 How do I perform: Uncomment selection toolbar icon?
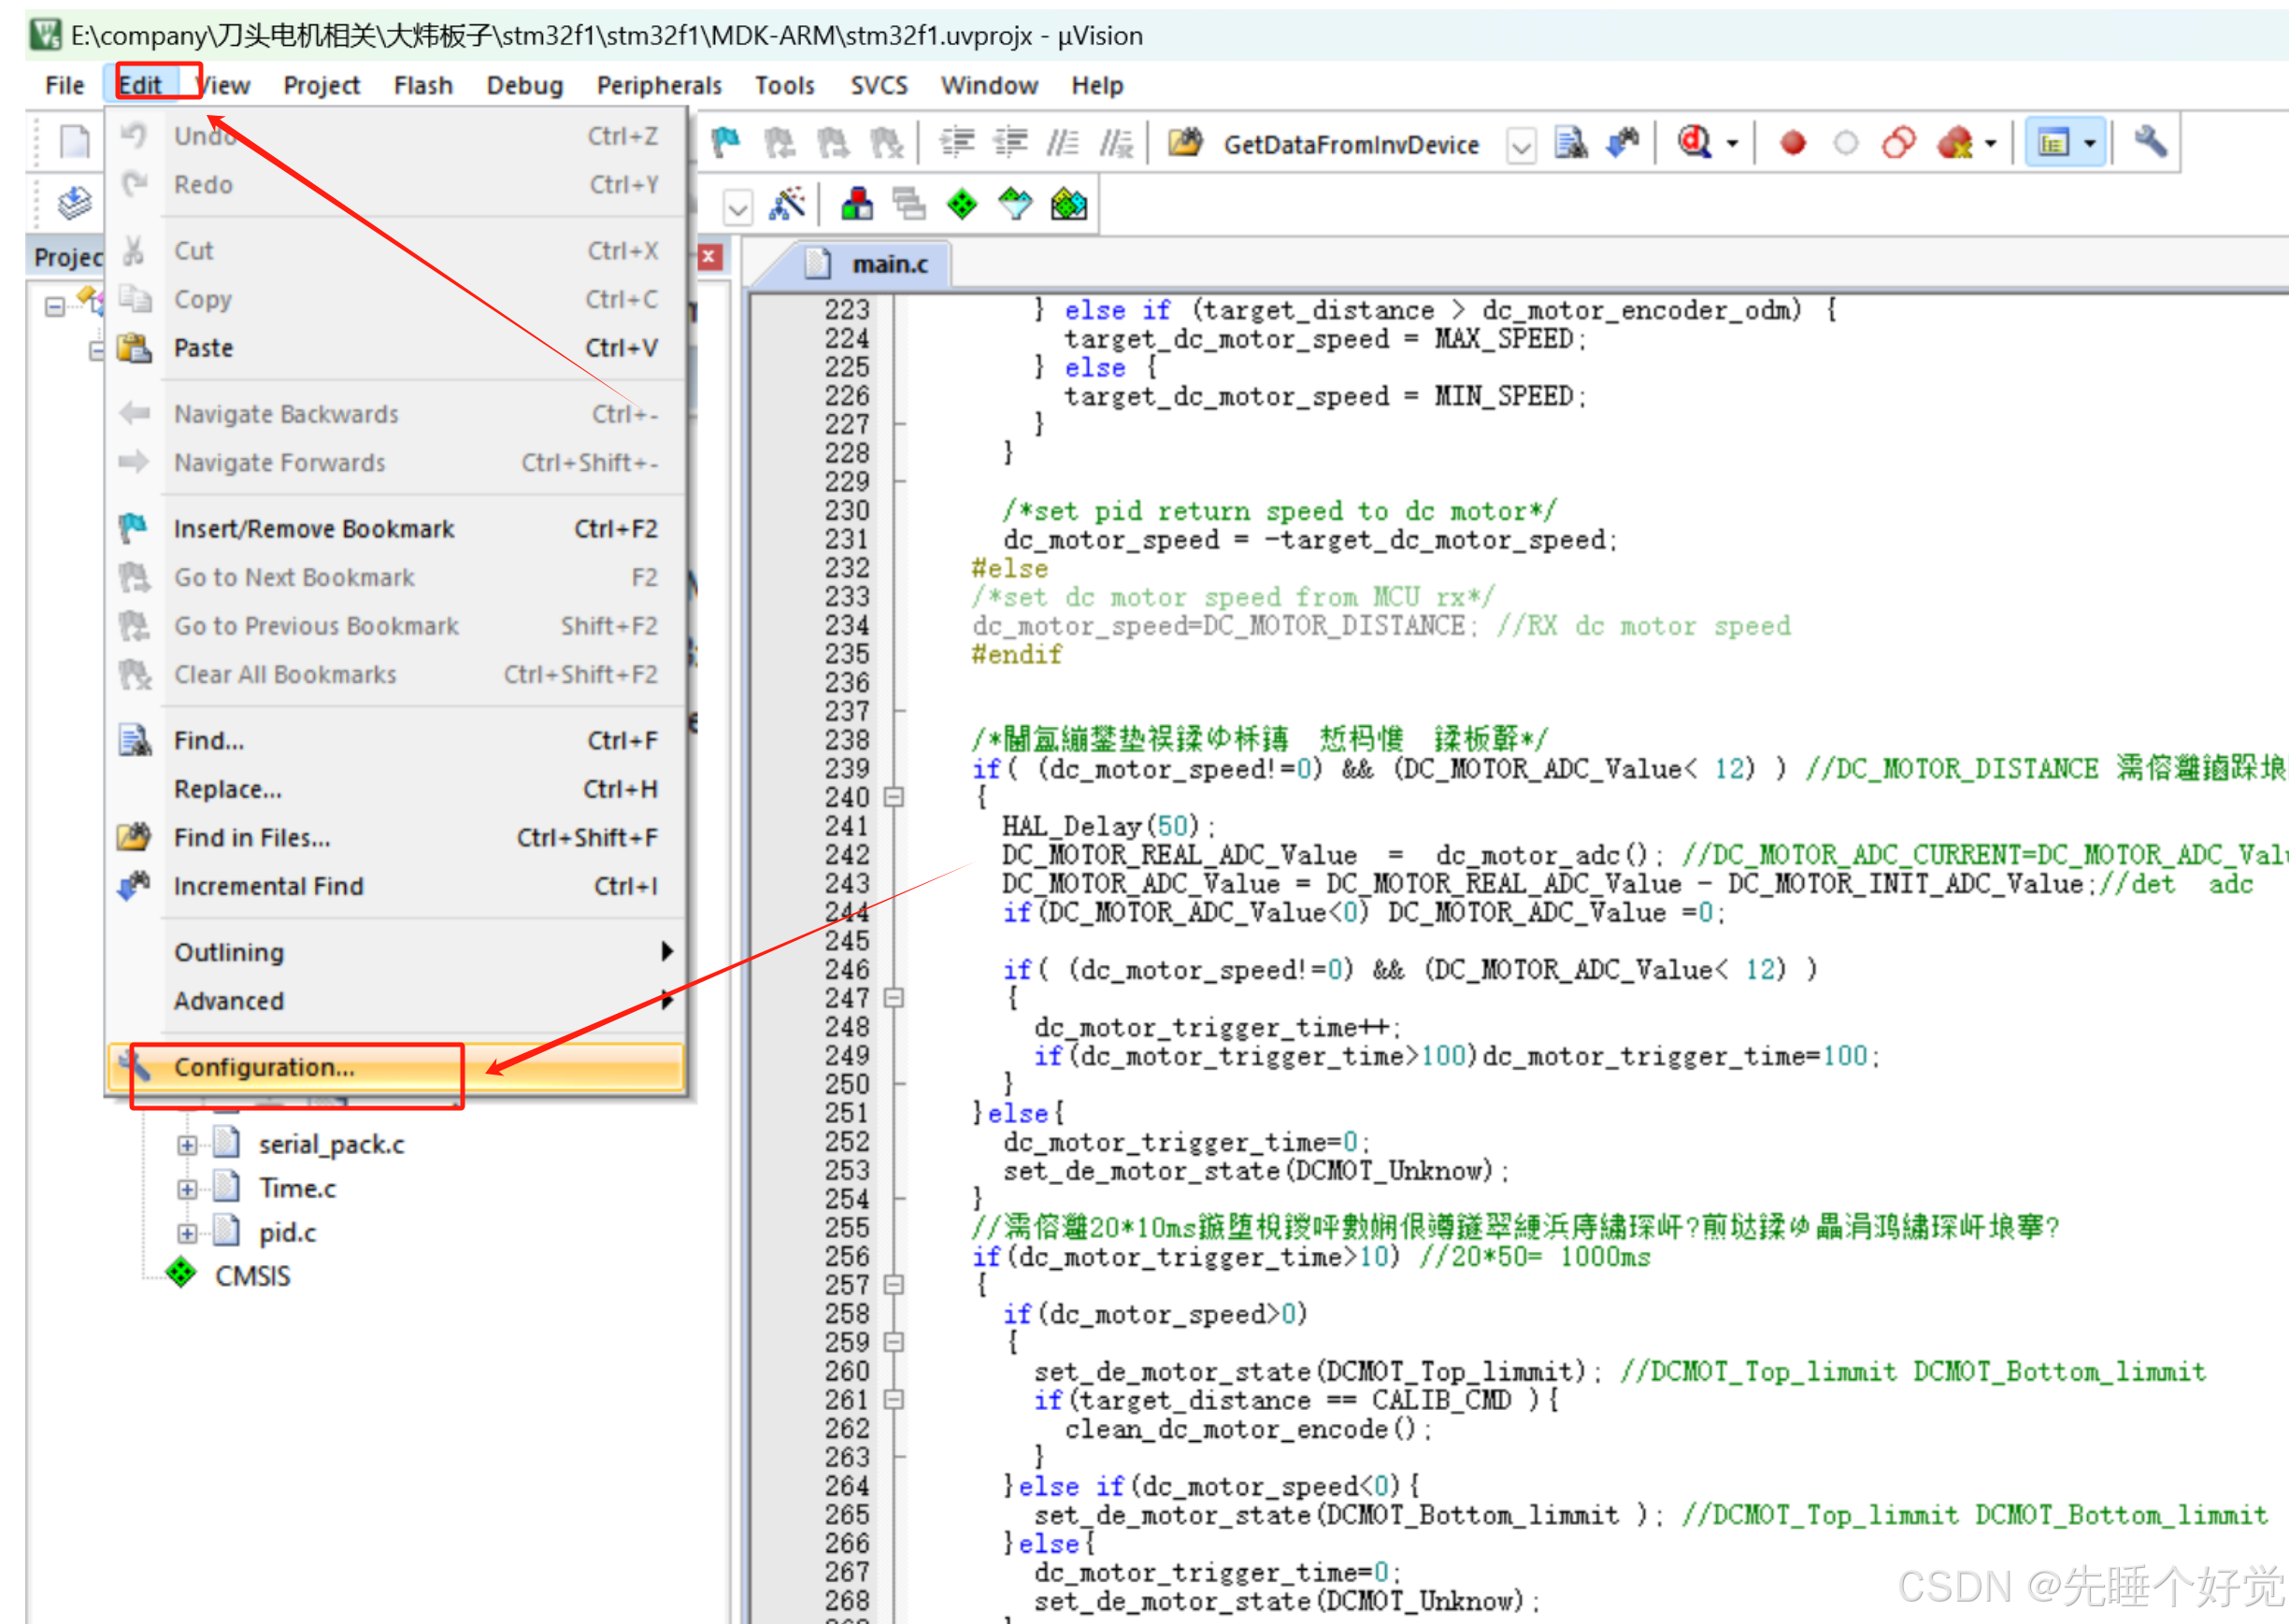click(1116, 143)
